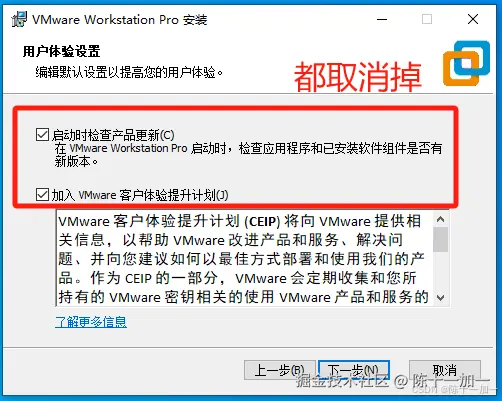The width and height of the screenshot is (502, 401).
Task: Uncheck 启动时检查产品更新 checkbox
Action: point(42,135)
